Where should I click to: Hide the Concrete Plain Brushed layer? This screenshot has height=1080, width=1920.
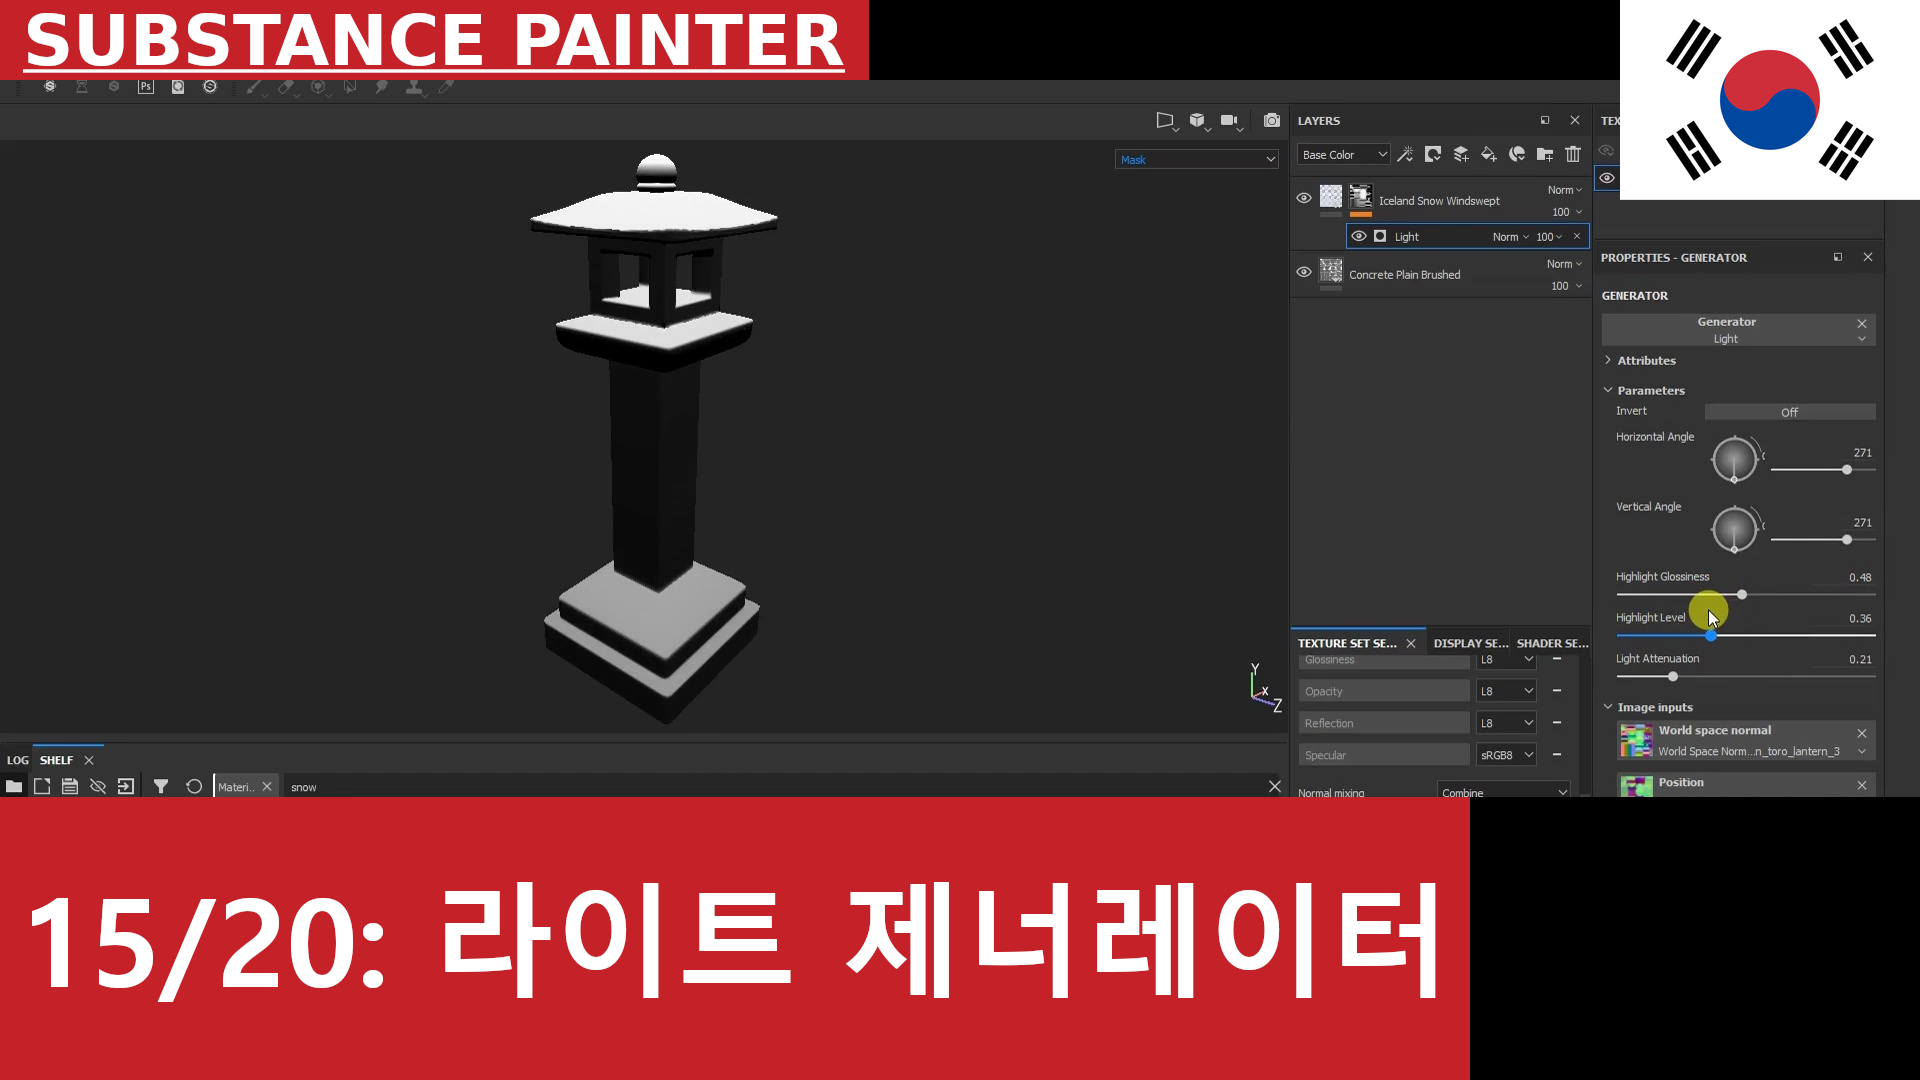(x=1304, y=272)
